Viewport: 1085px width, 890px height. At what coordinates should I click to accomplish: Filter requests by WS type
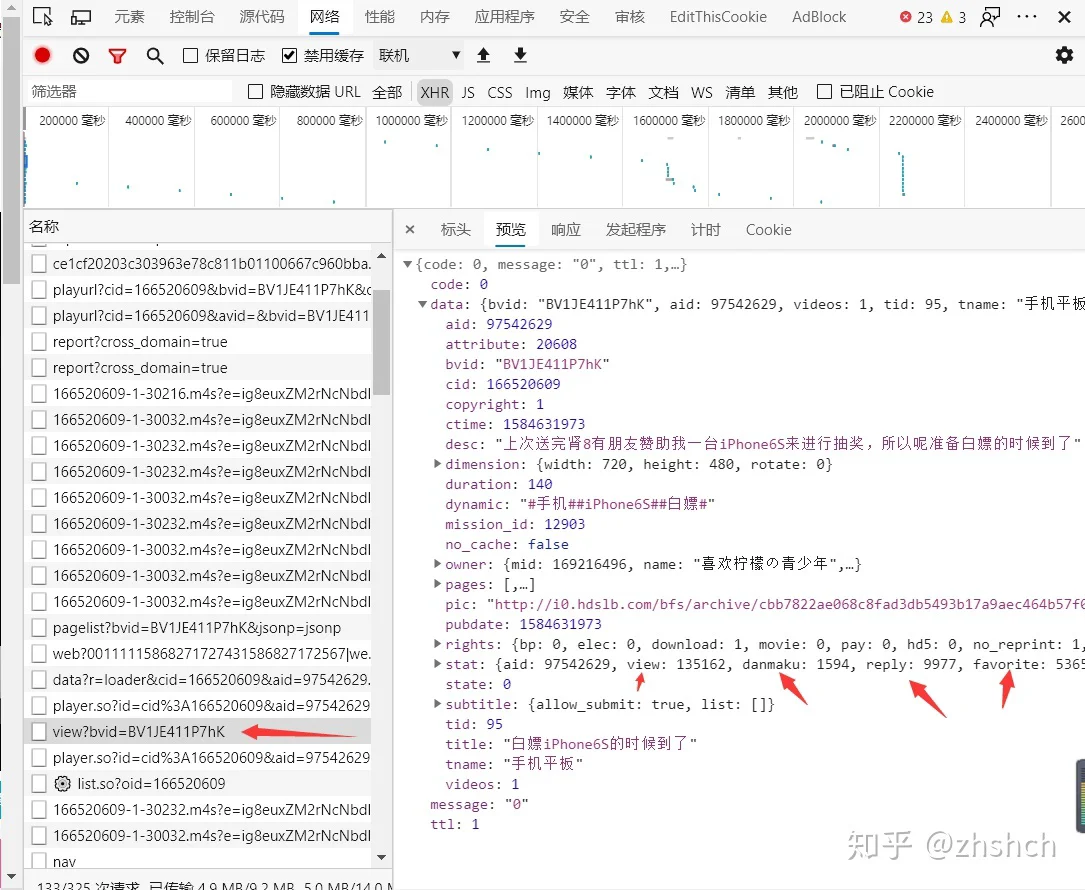pos(702,92)
